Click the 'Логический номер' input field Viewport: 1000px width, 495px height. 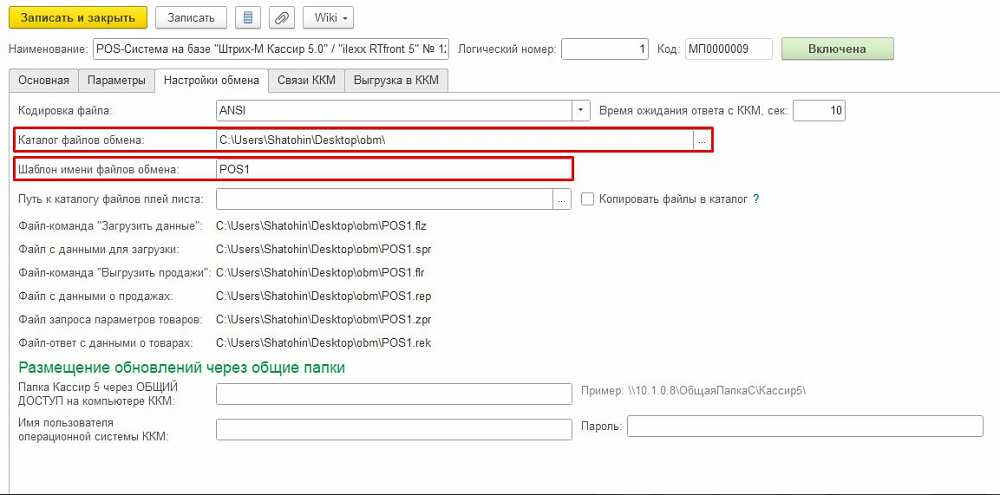tap(607, 49)
